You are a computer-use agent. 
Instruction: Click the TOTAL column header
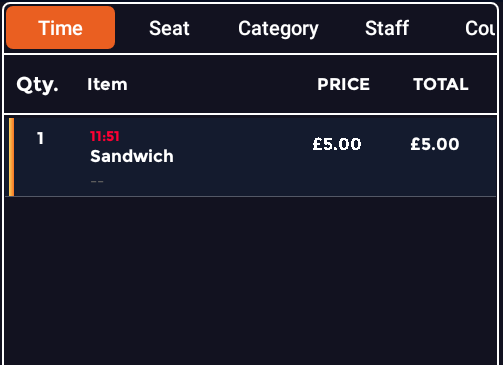[x=441, y=84]
